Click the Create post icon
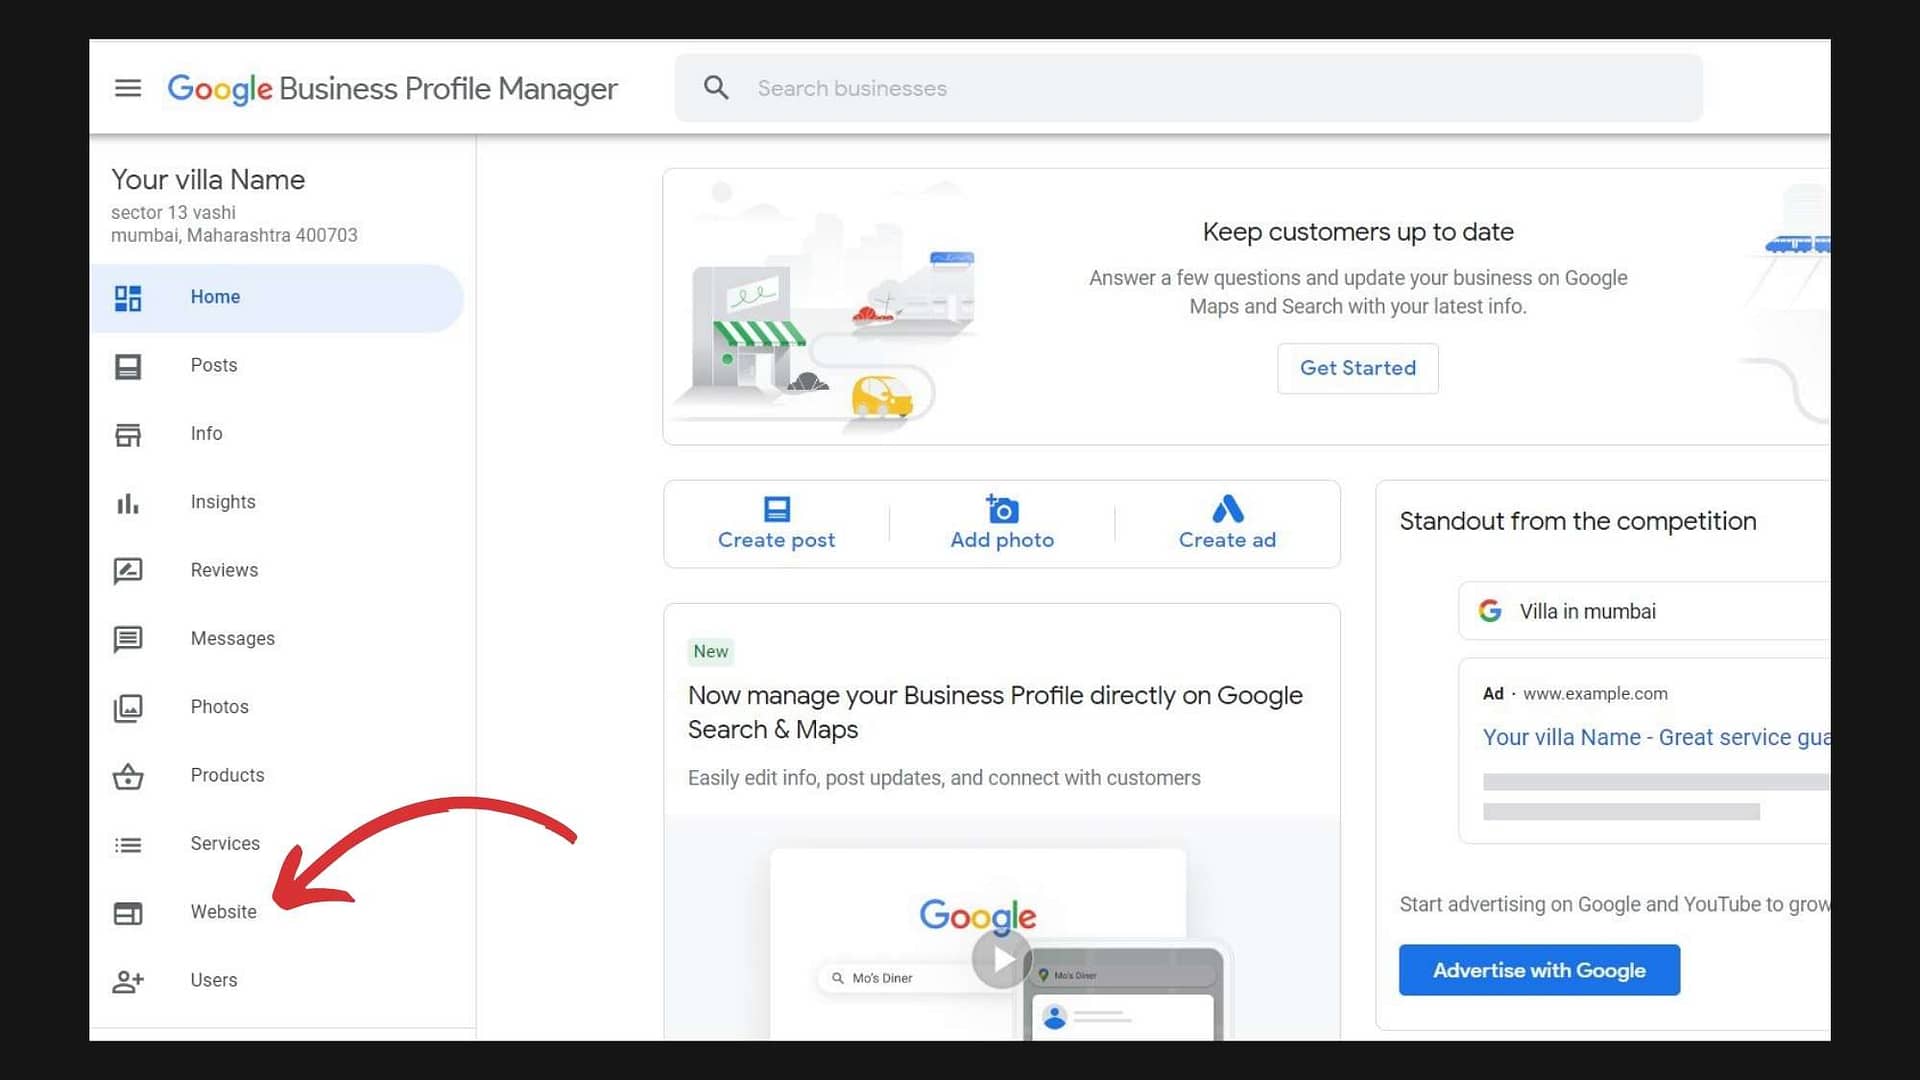The height and width of the screenshot is (1080, 1920). [777, 509]
